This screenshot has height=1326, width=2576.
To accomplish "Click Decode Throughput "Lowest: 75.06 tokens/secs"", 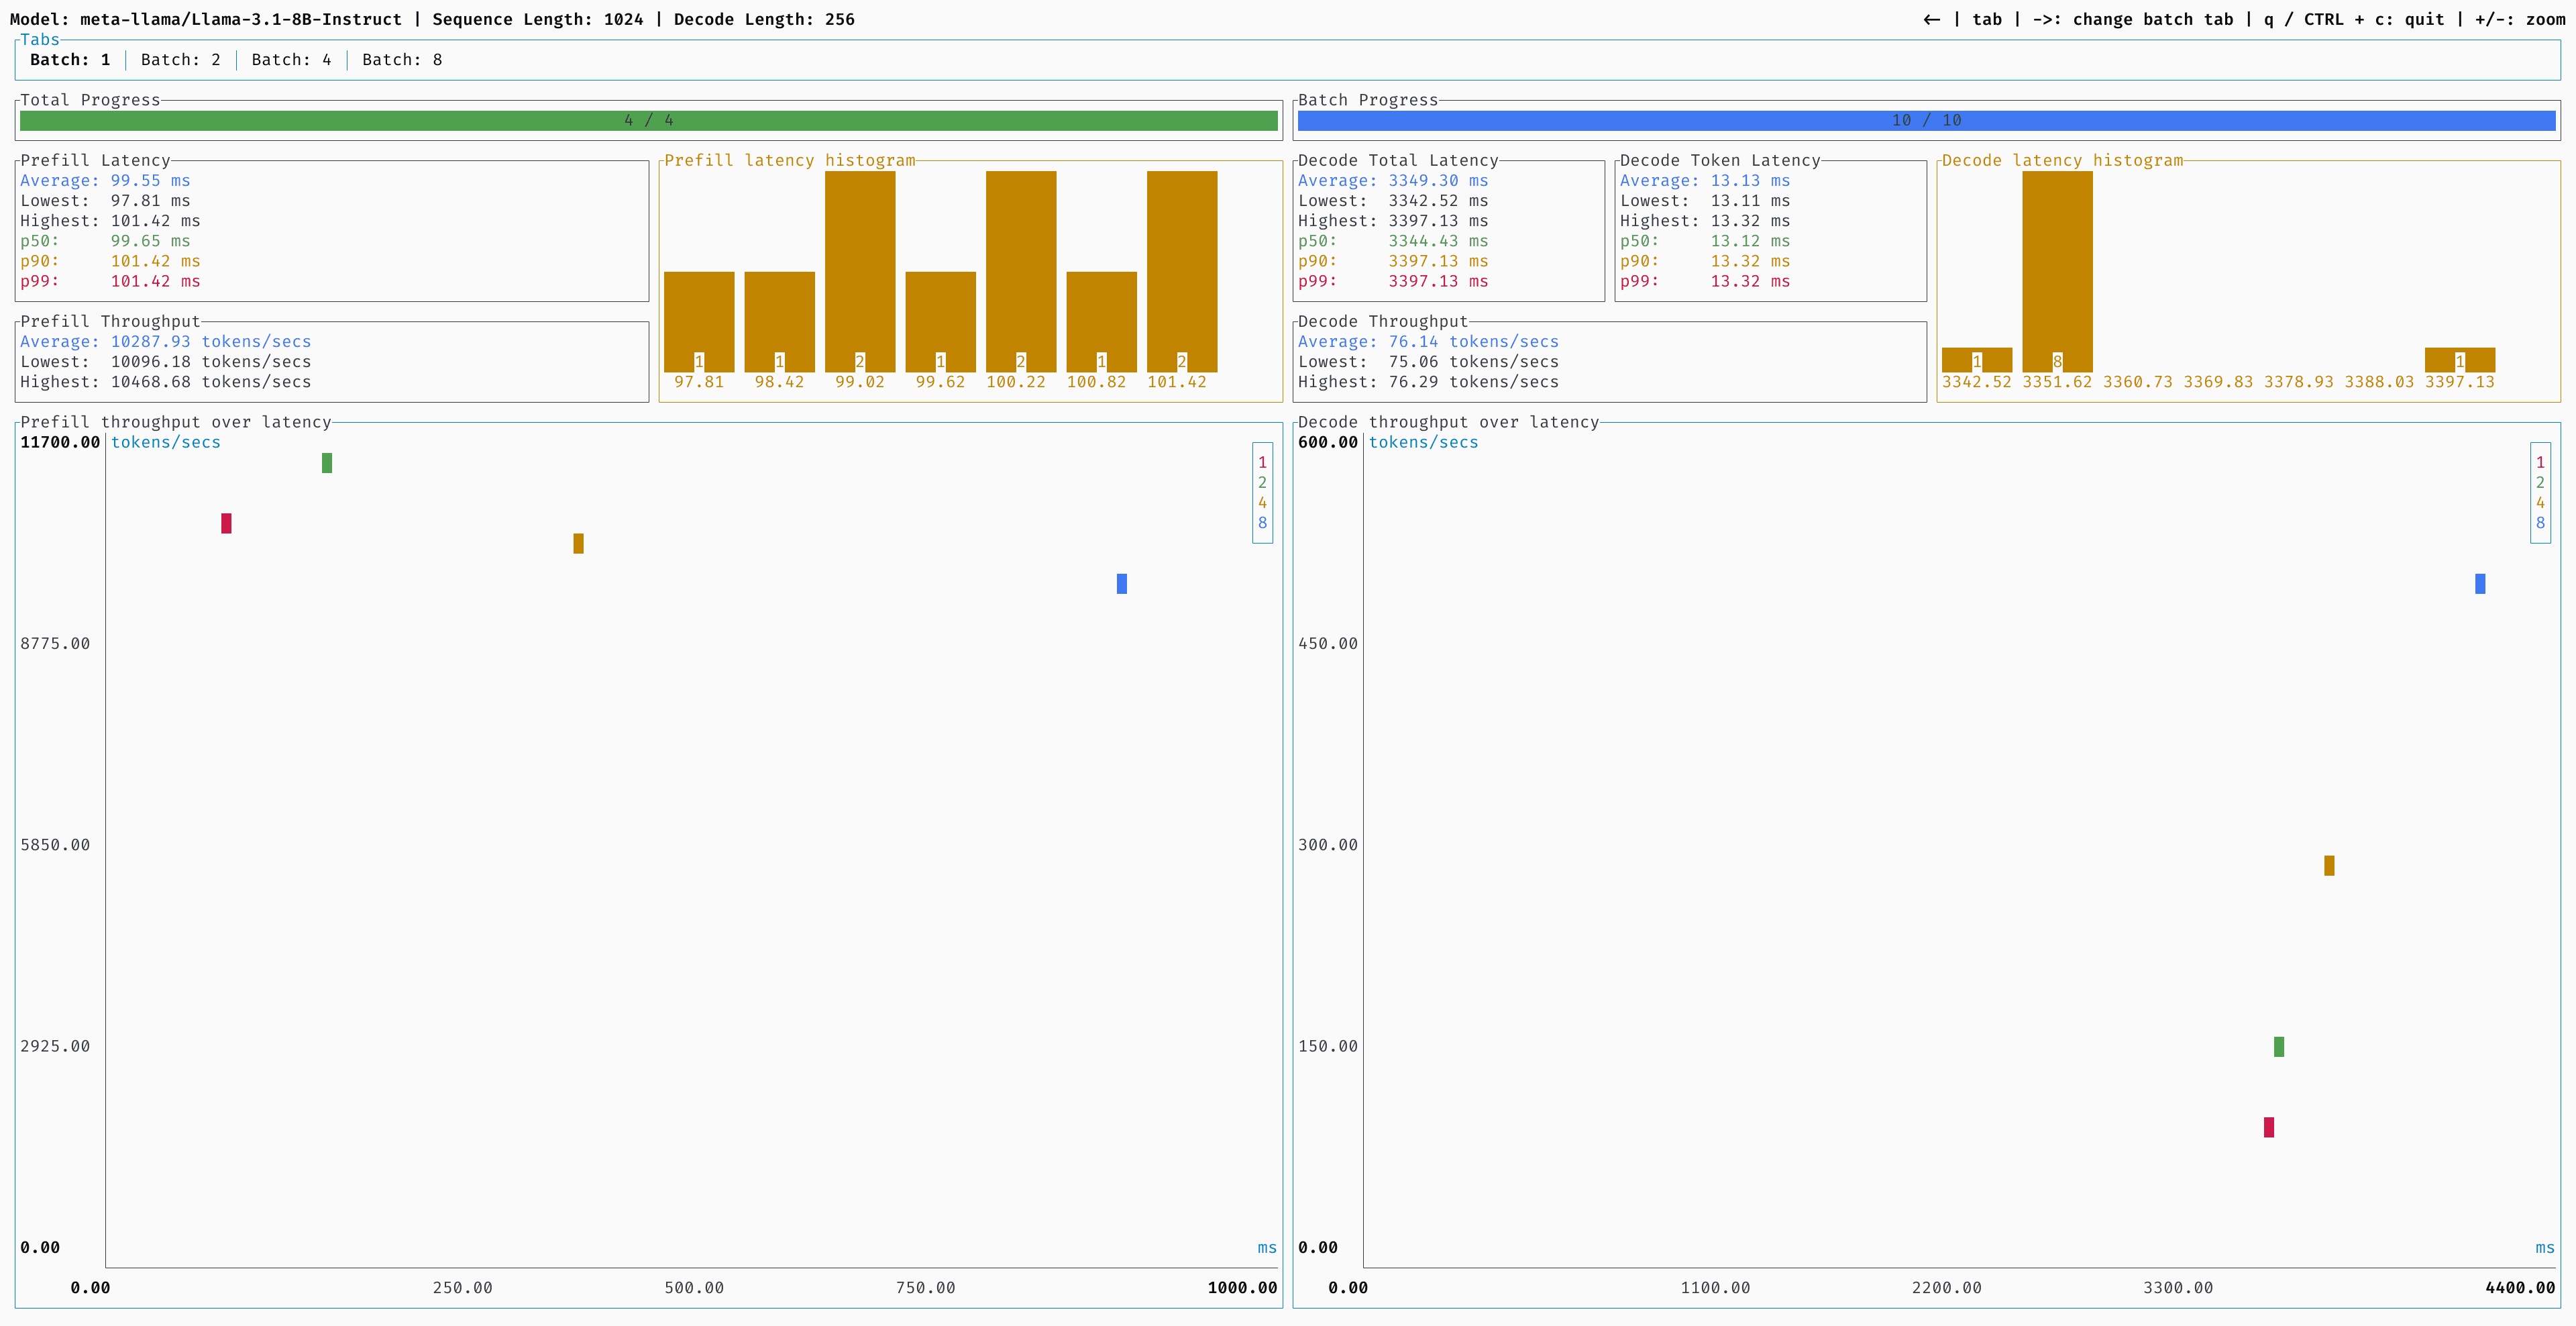I will tap(1428, 362).
